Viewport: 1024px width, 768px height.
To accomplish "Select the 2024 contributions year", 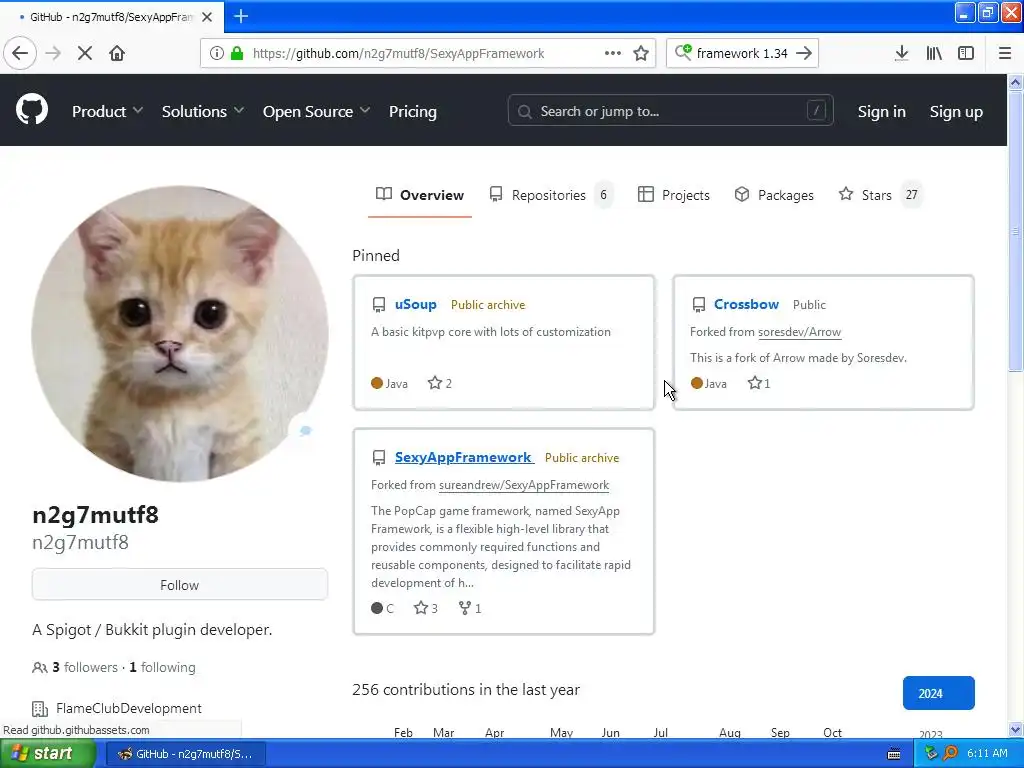I will pos(938,693).
